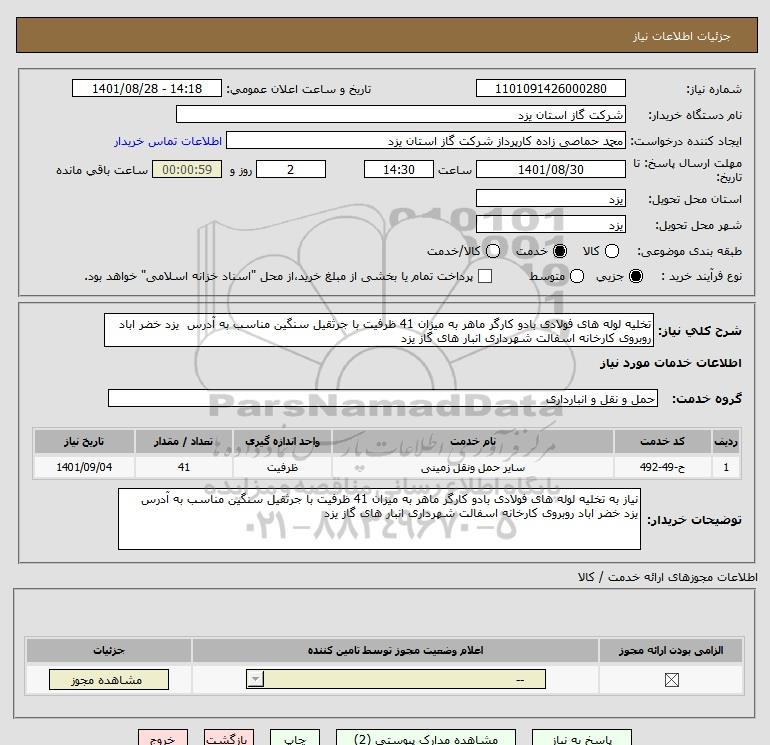This screenshot has height=745, width=770.
Task: Click service code ج-49-492 cell
Action: coord(662,467)
